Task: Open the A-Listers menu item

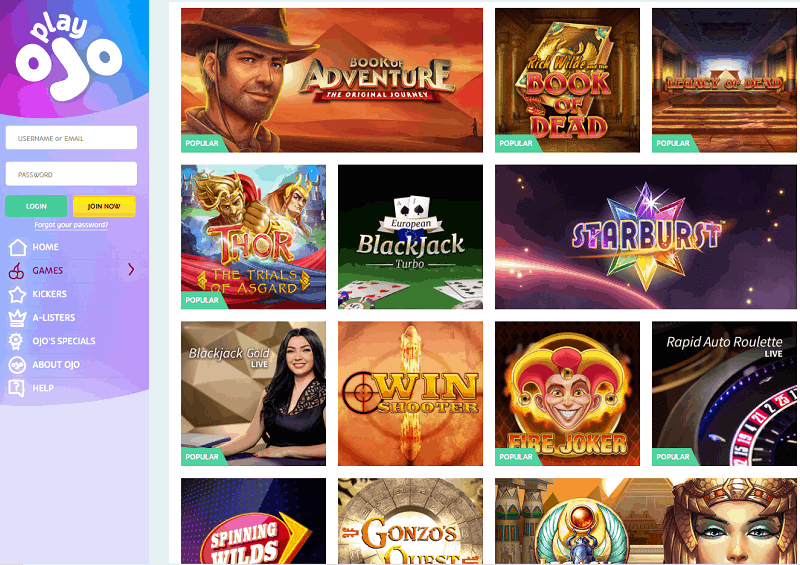Action: (x=54, y=317)
